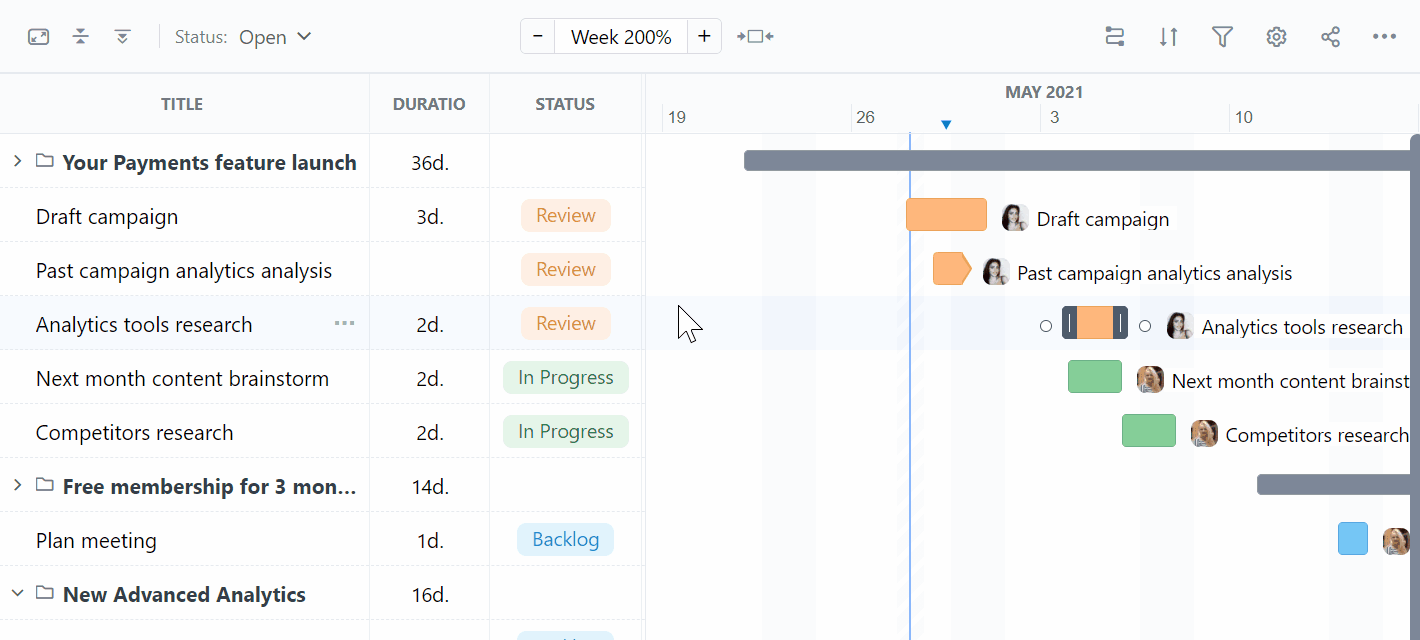Click Plan meeting 1d. duration cell
The height and width of the screenshot is (640, 1420).
[x=430, y=541]
